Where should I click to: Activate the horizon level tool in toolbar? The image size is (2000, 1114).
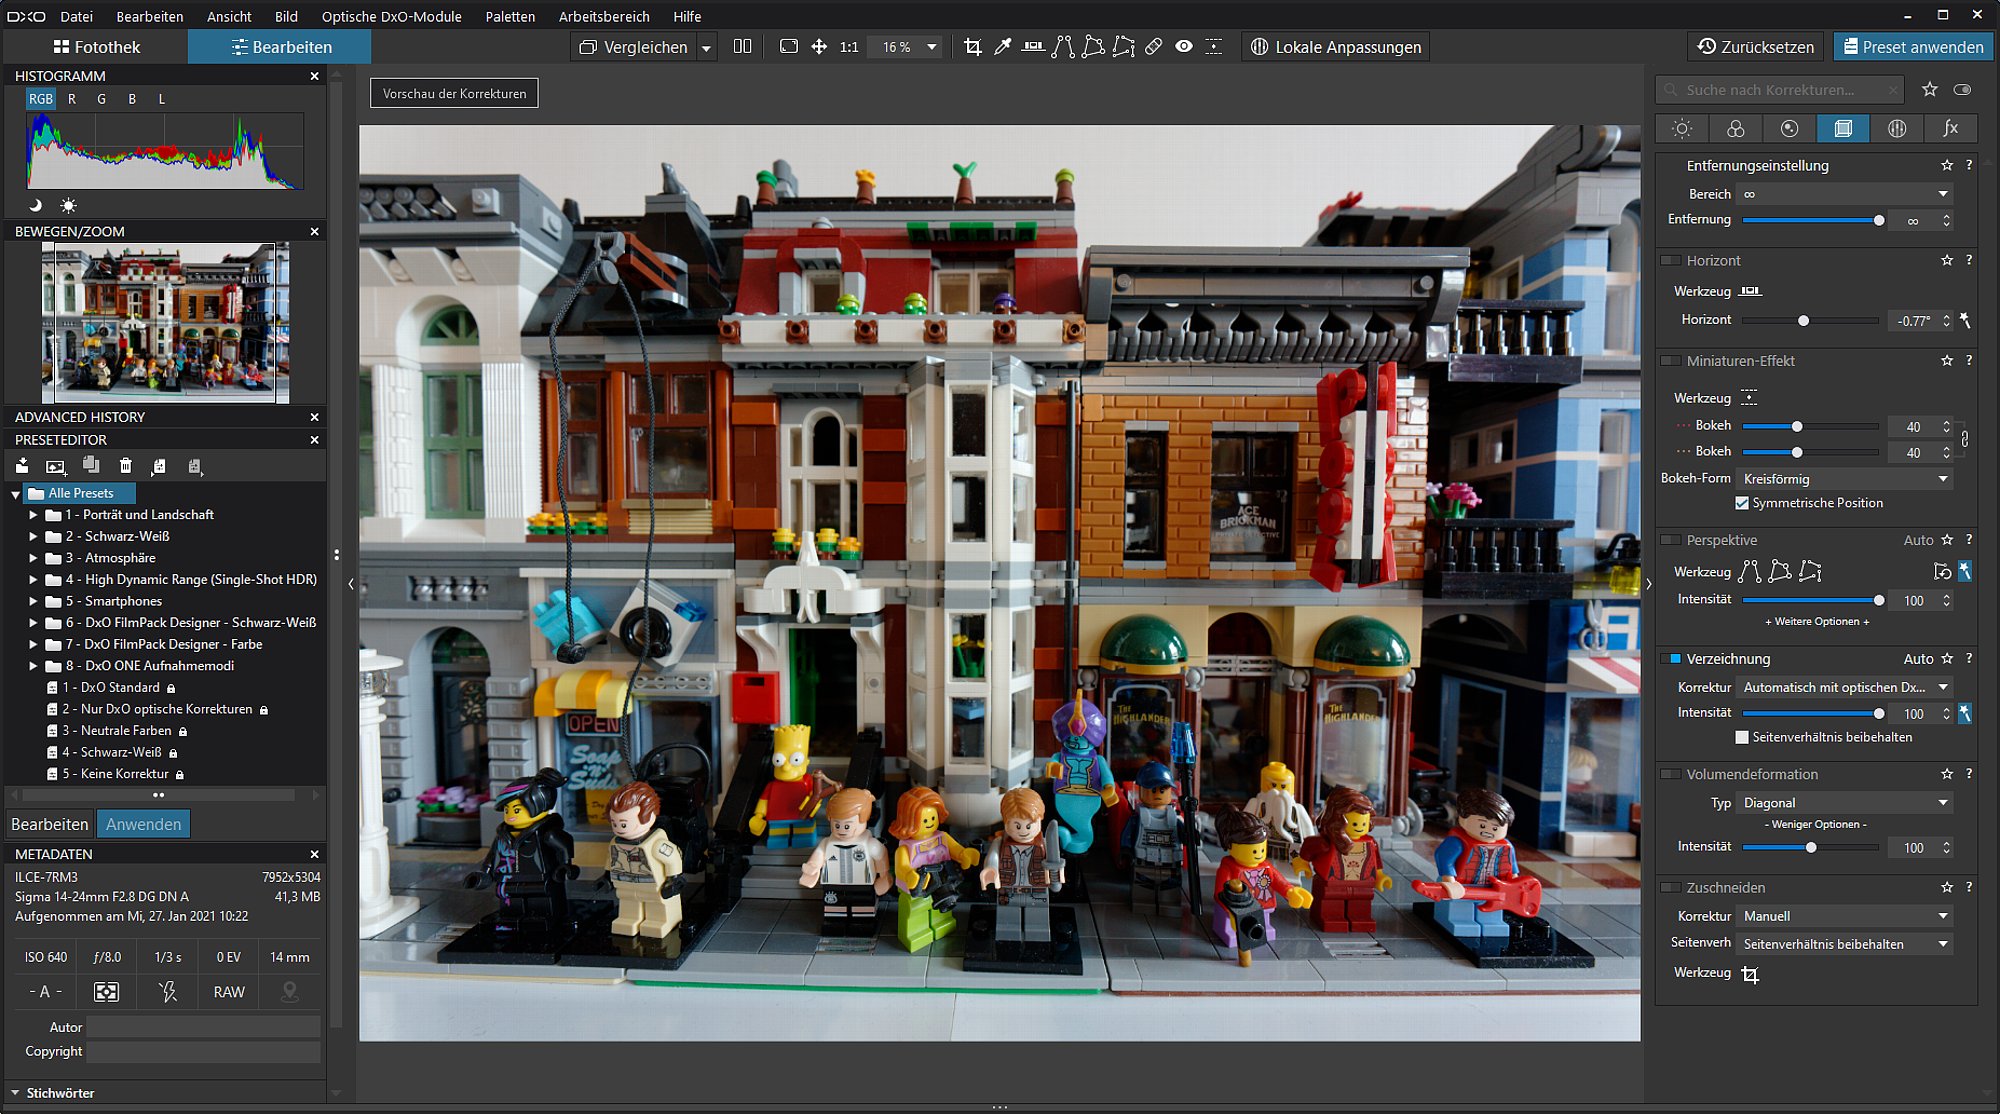1033,47
